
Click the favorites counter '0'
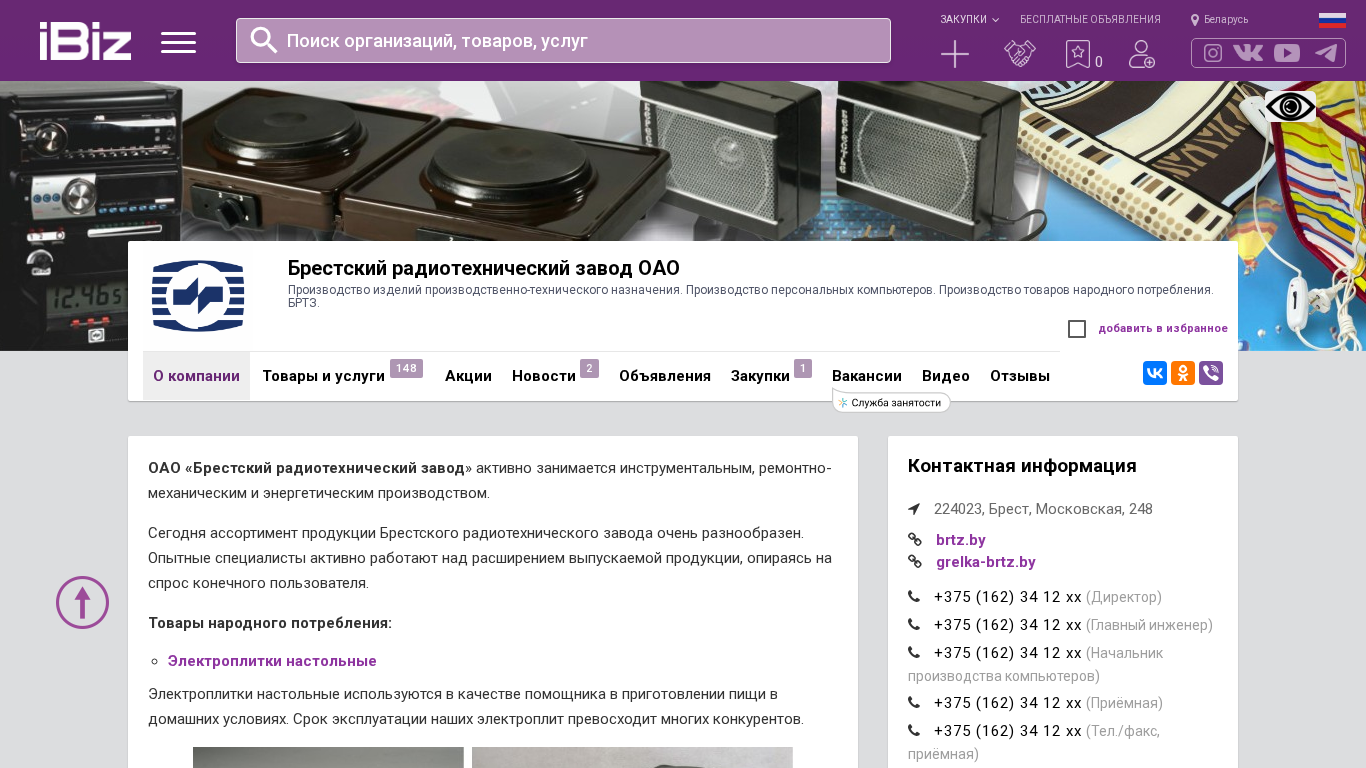[x=1099, y=62]
